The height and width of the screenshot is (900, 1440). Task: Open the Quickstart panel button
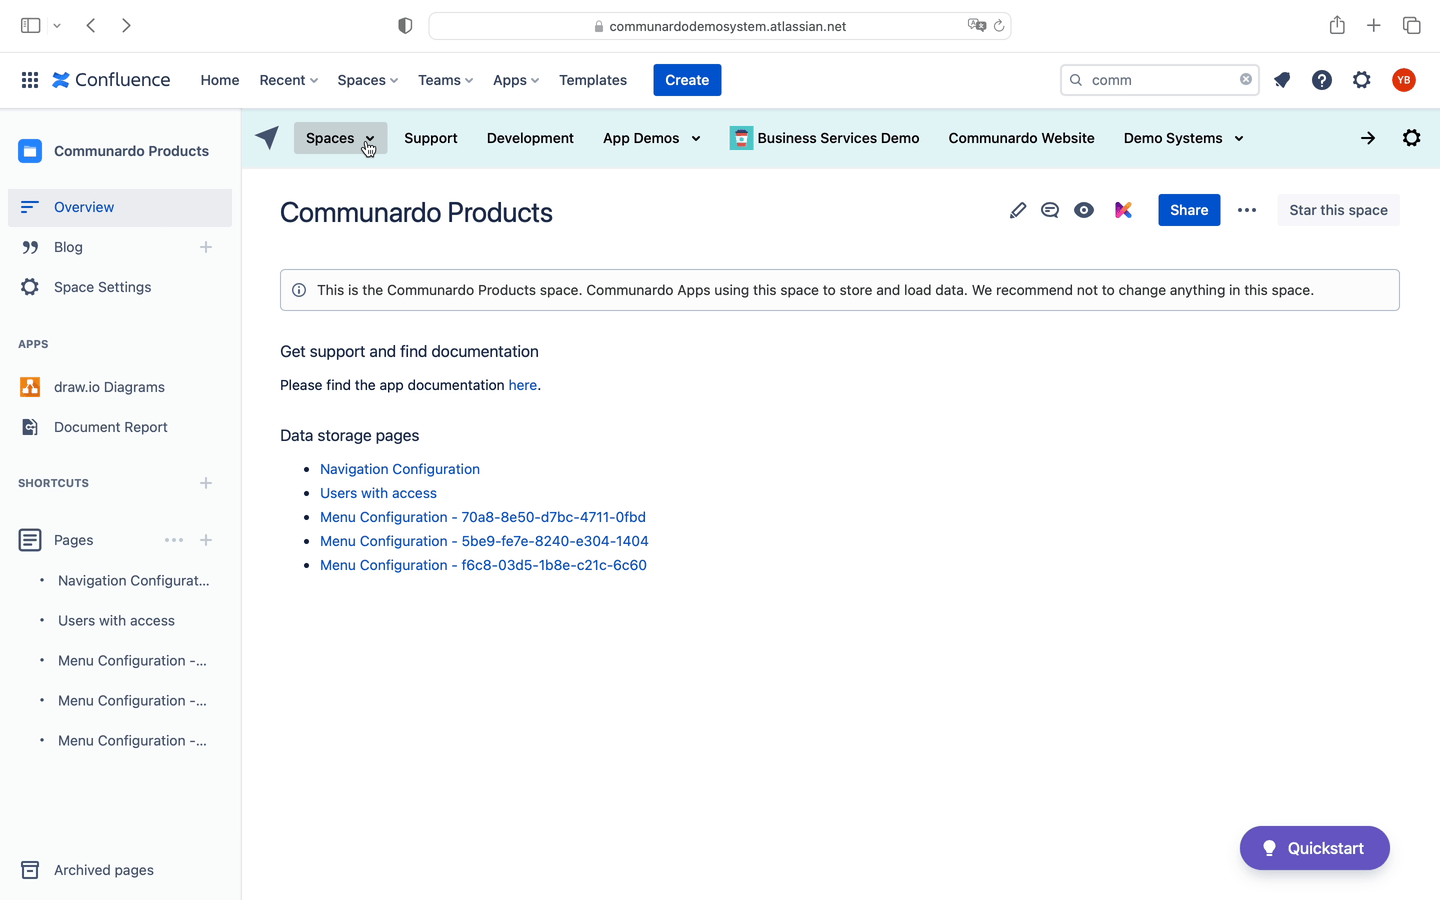[x=1314, y=848]
